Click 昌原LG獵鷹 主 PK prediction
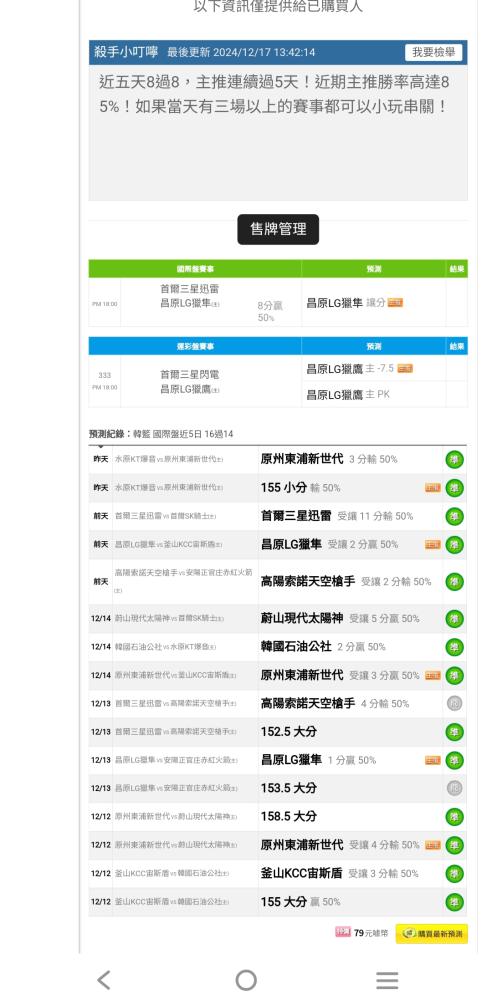Viewport: 492px width, 1000px height. coord(348,395)
